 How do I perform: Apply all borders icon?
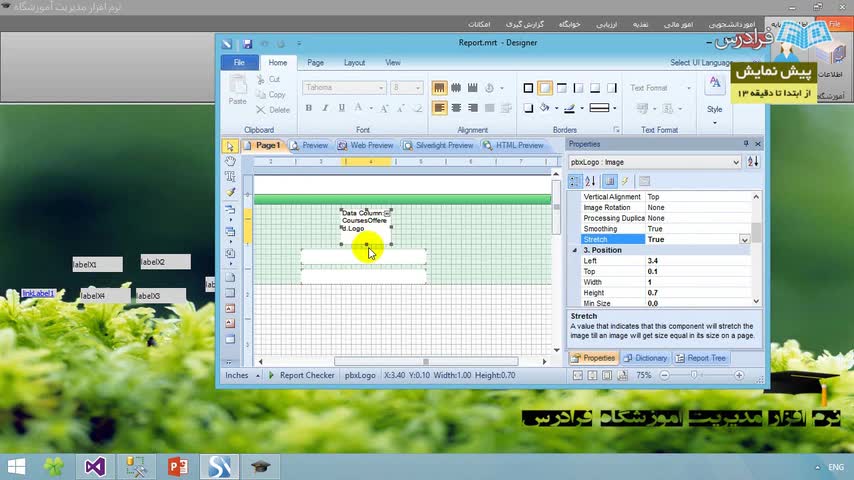(528, 88)
